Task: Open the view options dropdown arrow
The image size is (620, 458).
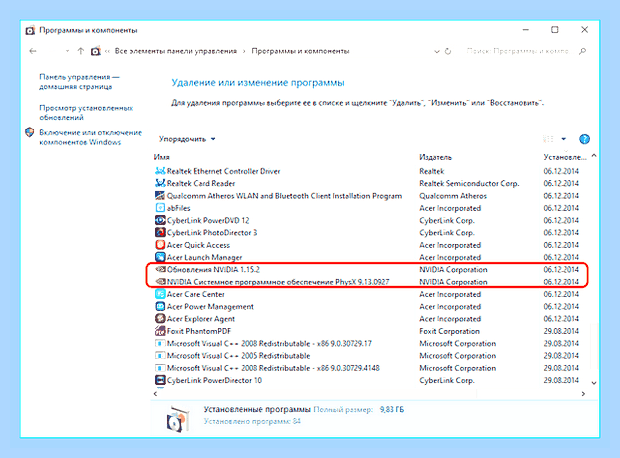Action: 563,139
